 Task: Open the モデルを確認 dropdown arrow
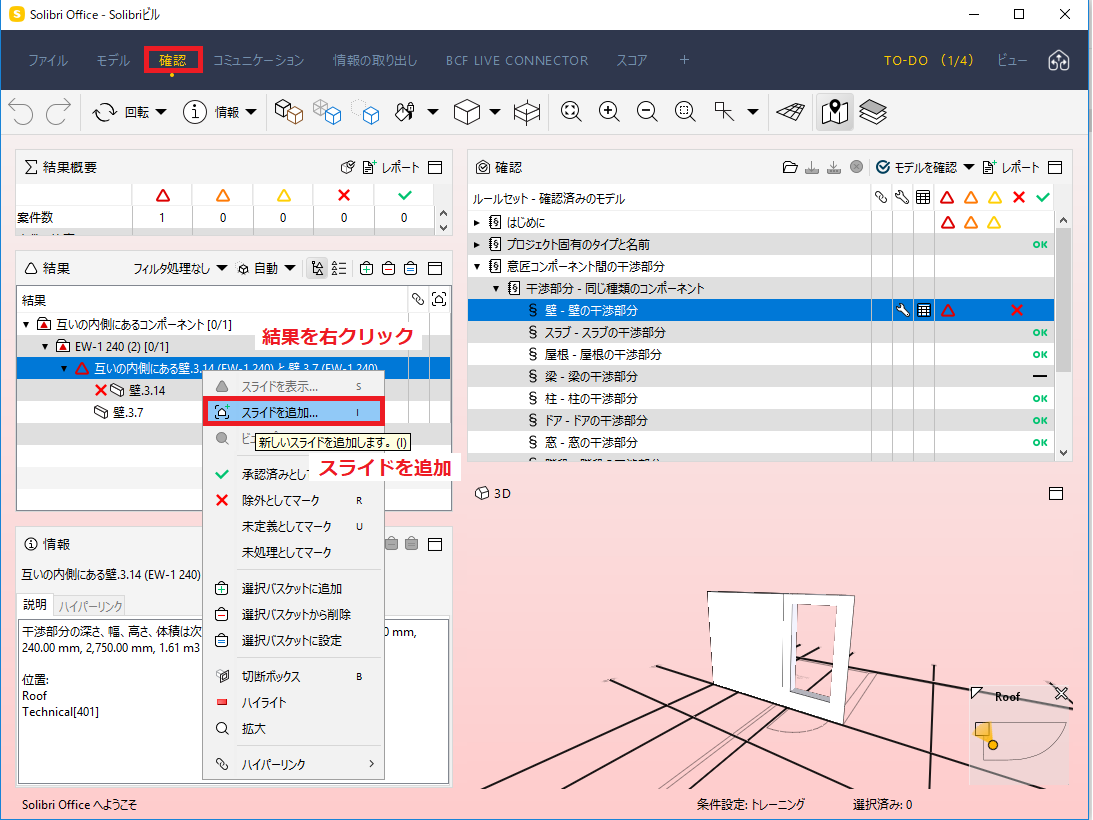click(x=969, y=167)
